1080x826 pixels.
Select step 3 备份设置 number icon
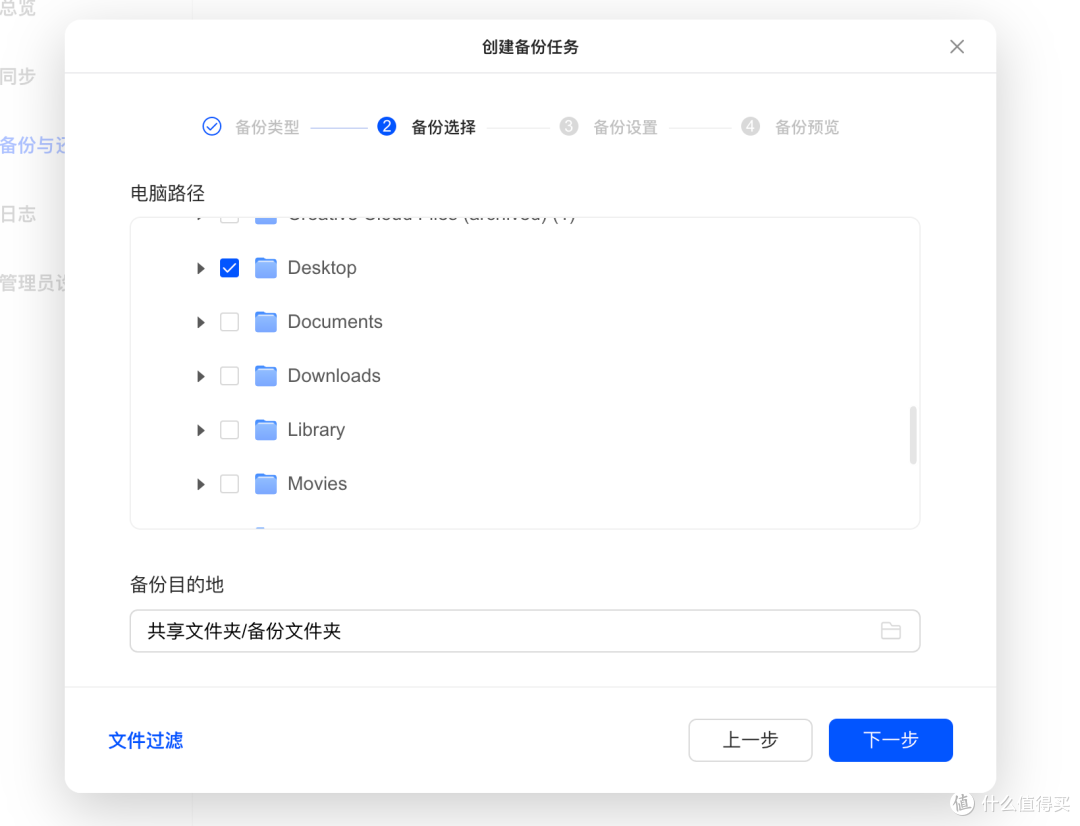[x=568, y=127]
